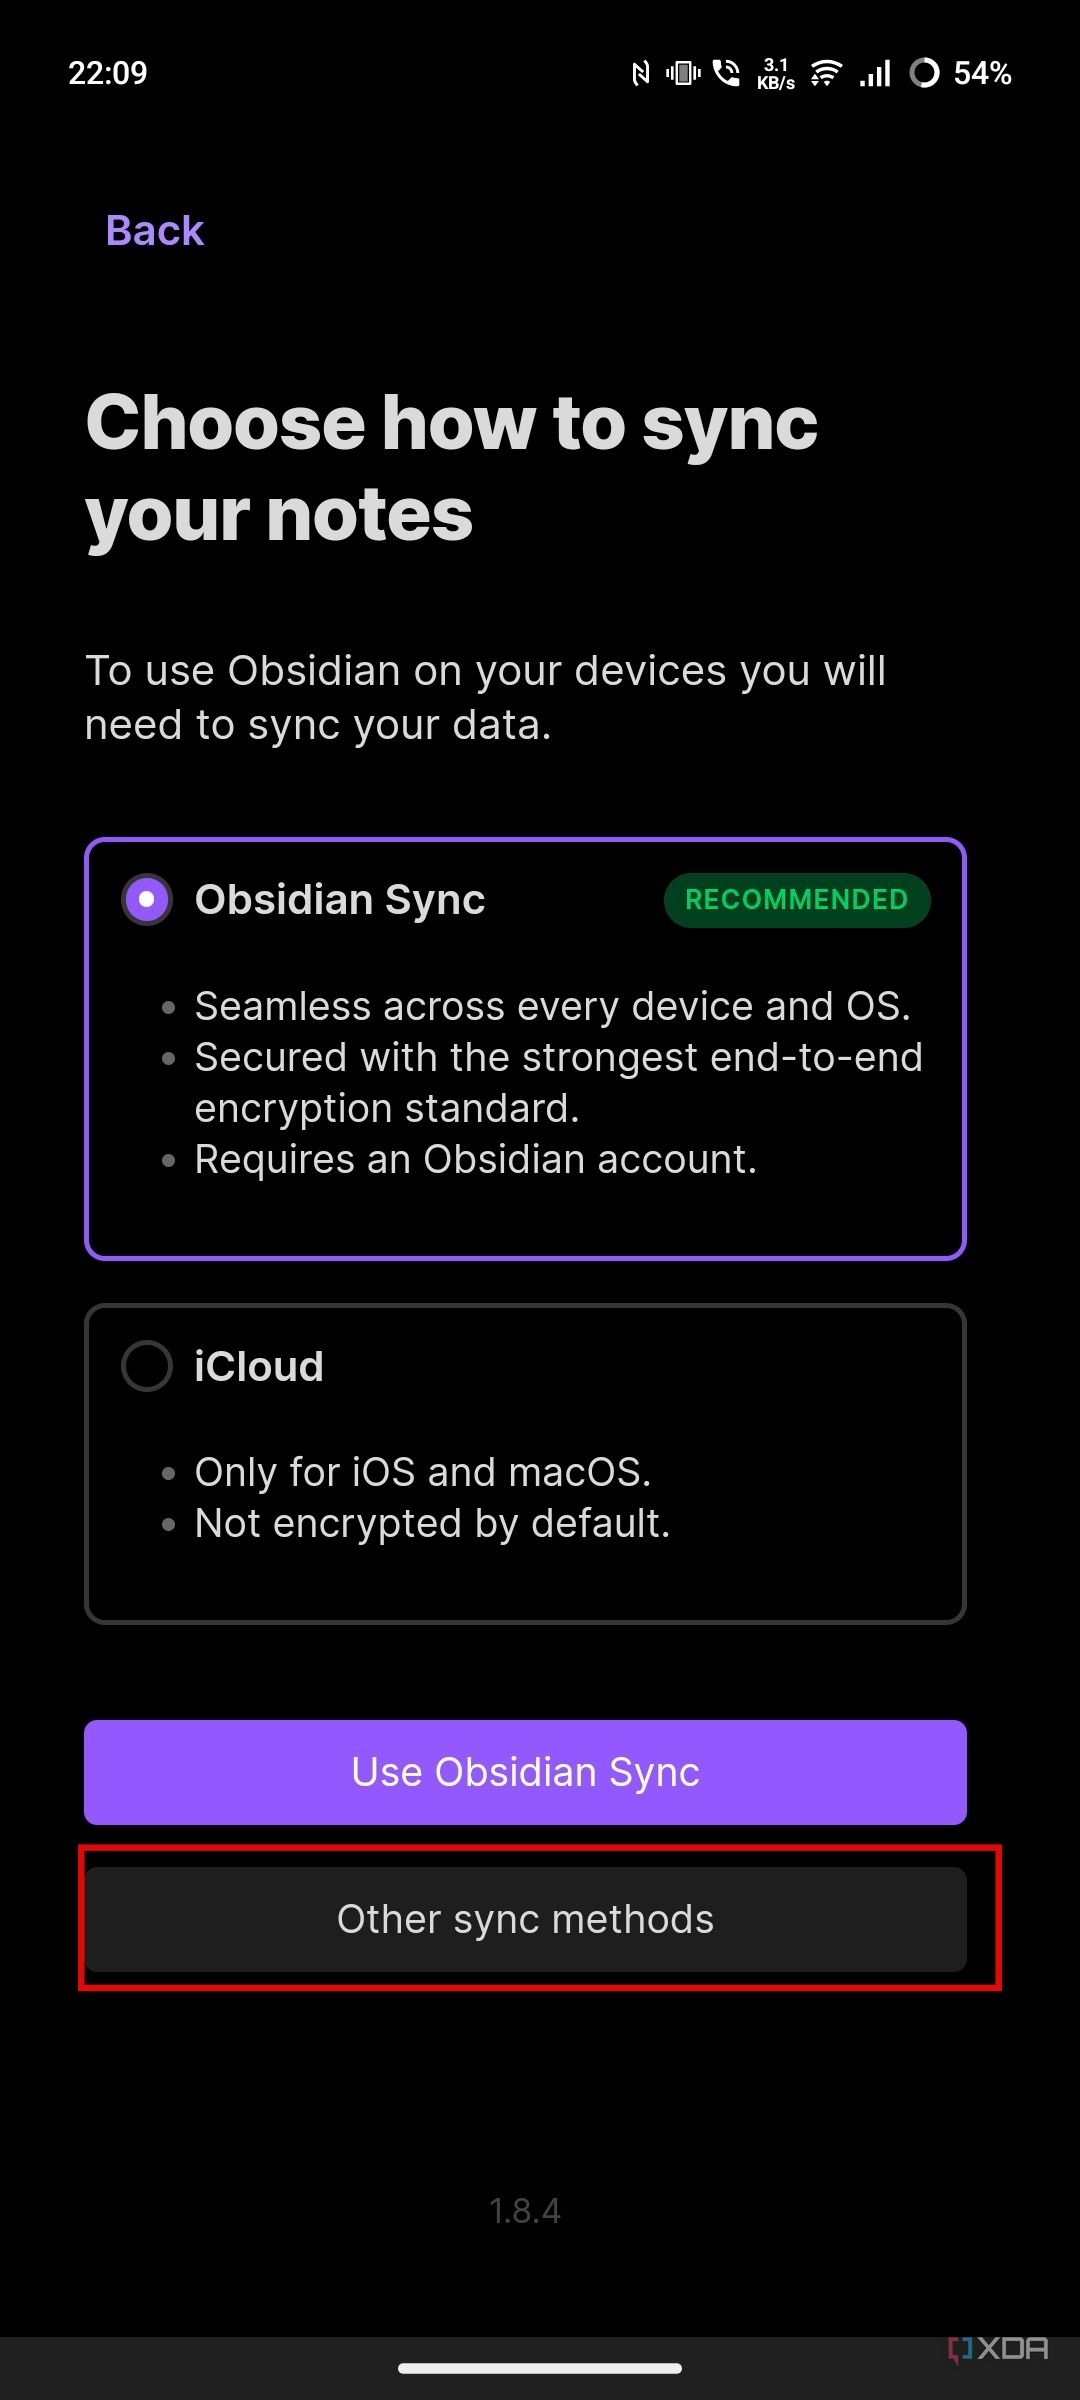Select the Obsidian Sync radio button
Screen dimensions: 1080x2400
[x=147, y=899]
